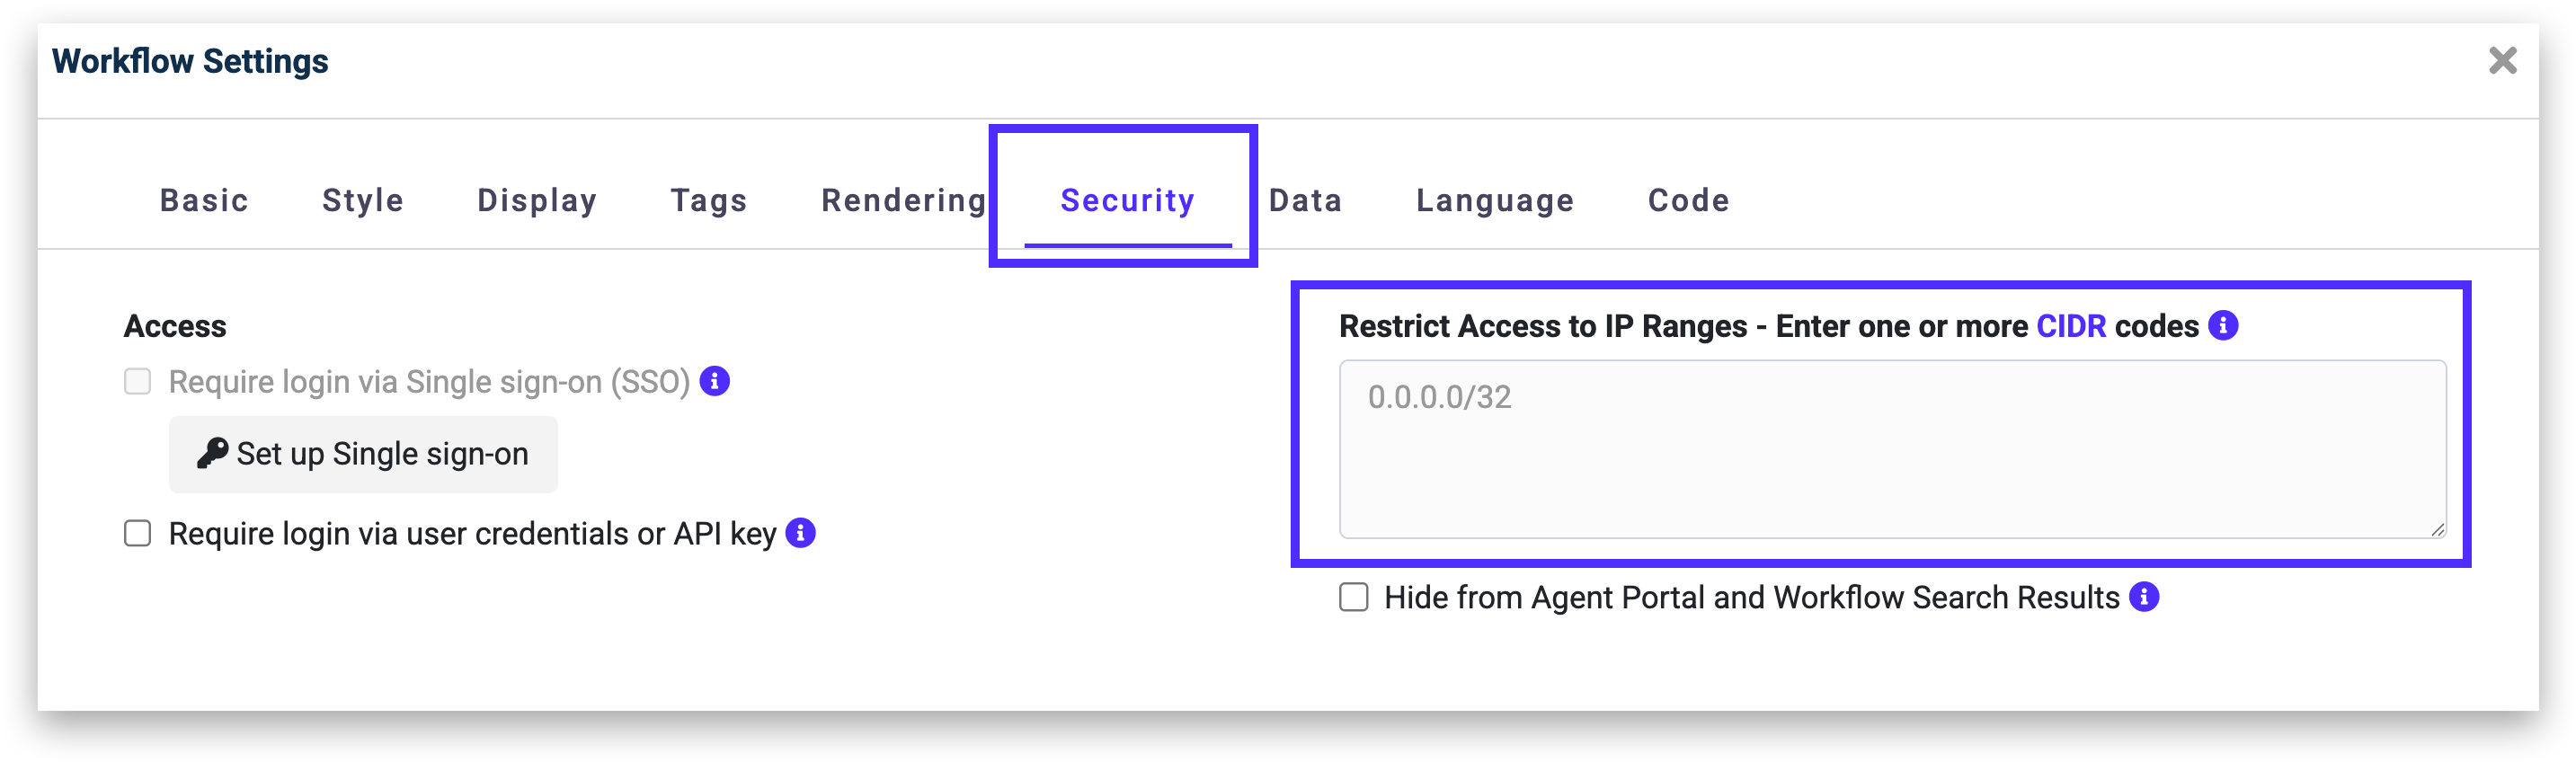Open the Style tab

click(x=363, y=200)
